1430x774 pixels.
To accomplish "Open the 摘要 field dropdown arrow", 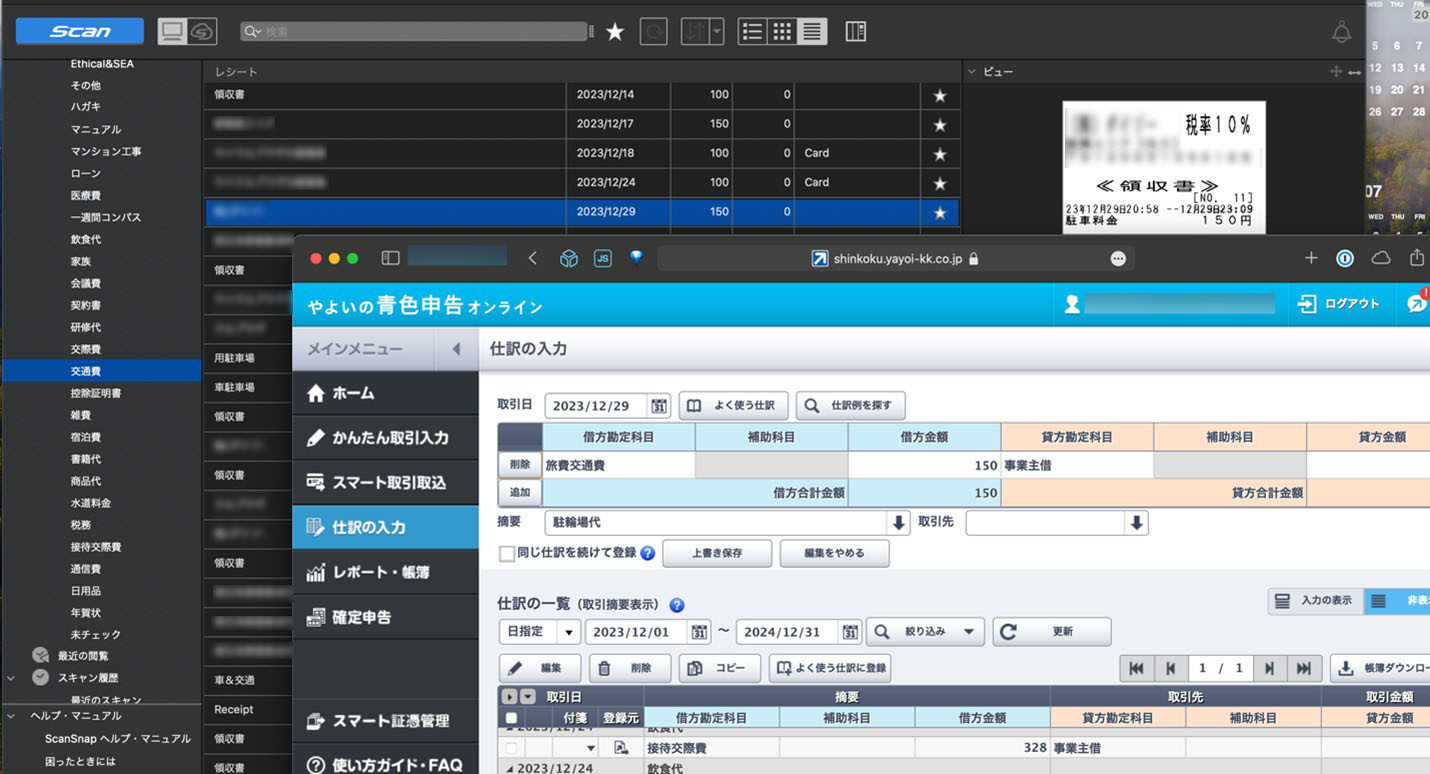I will [898, 523].
